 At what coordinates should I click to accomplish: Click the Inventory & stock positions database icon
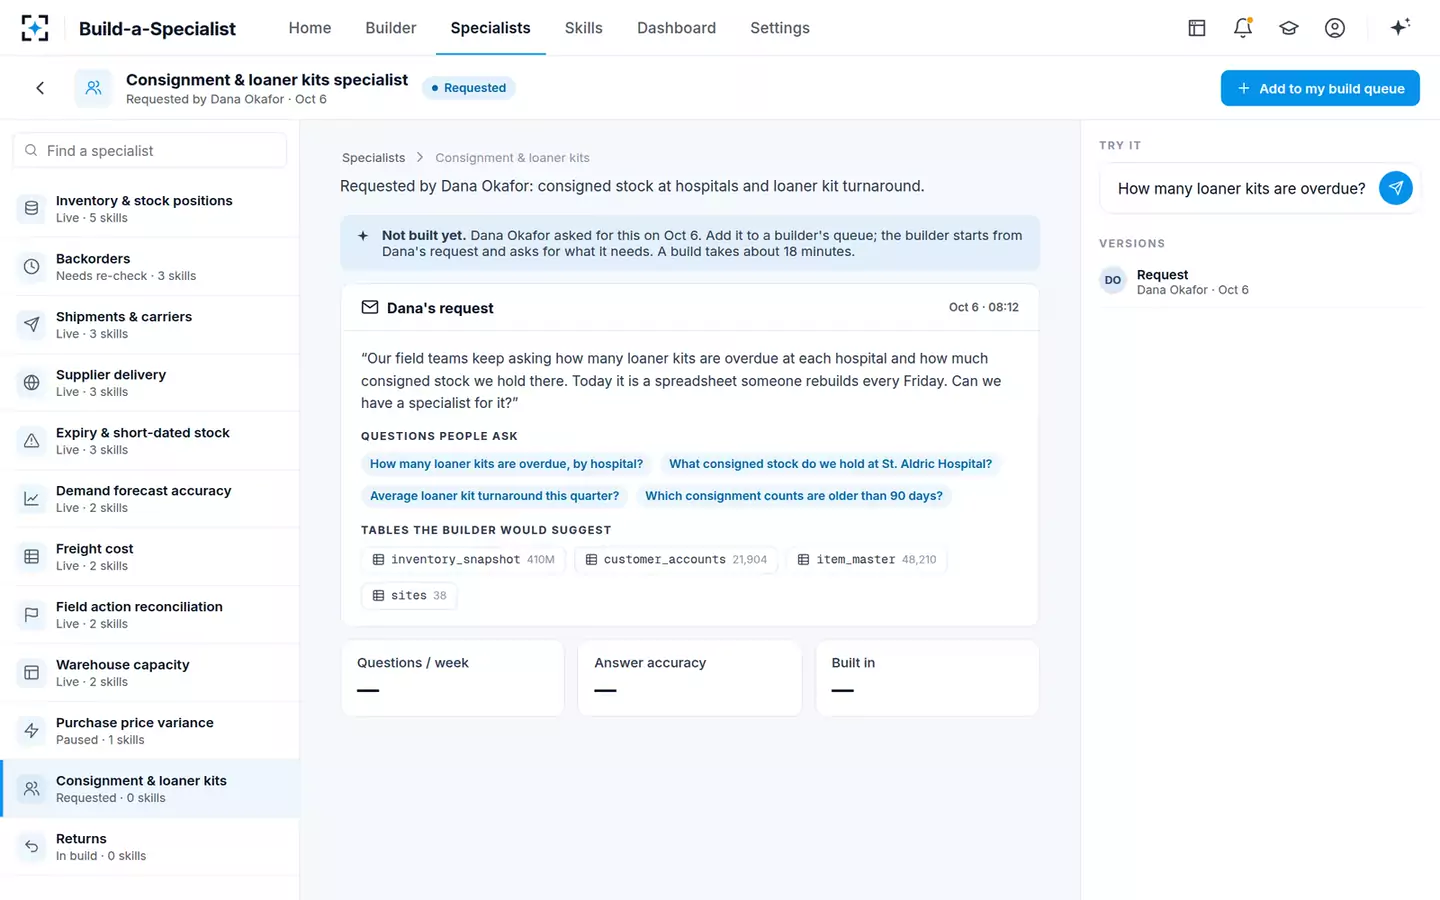pyautogui.click(x=32, y=208)
